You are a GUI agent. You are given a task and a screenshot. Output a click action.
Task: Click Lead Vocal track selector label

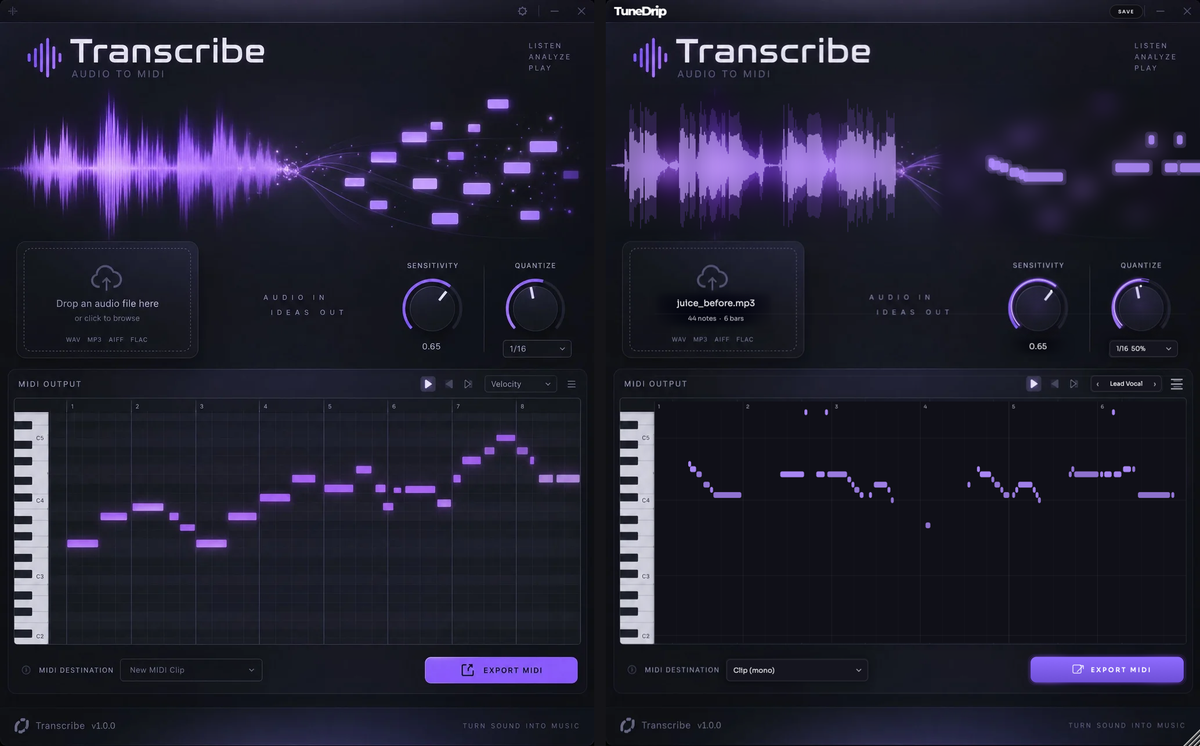(1126, 384)
